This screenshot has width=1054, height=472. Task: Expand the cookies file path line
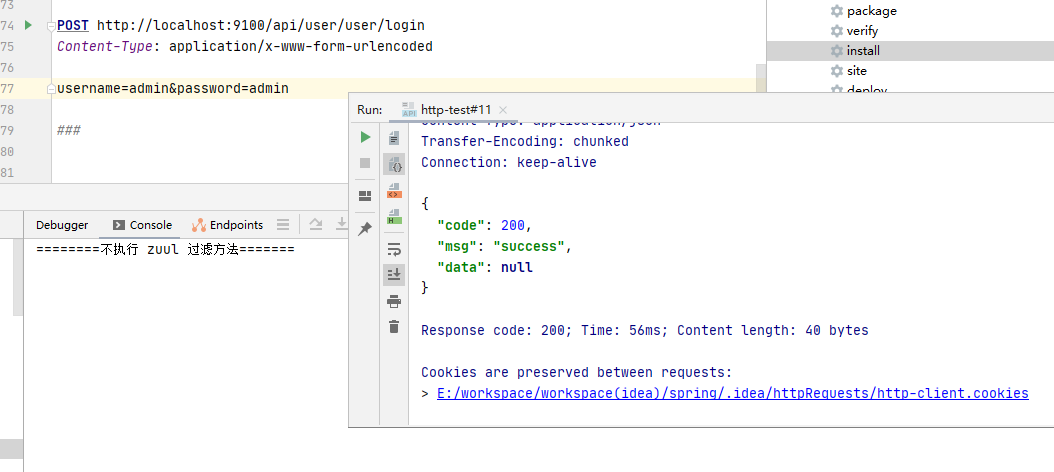426,394
